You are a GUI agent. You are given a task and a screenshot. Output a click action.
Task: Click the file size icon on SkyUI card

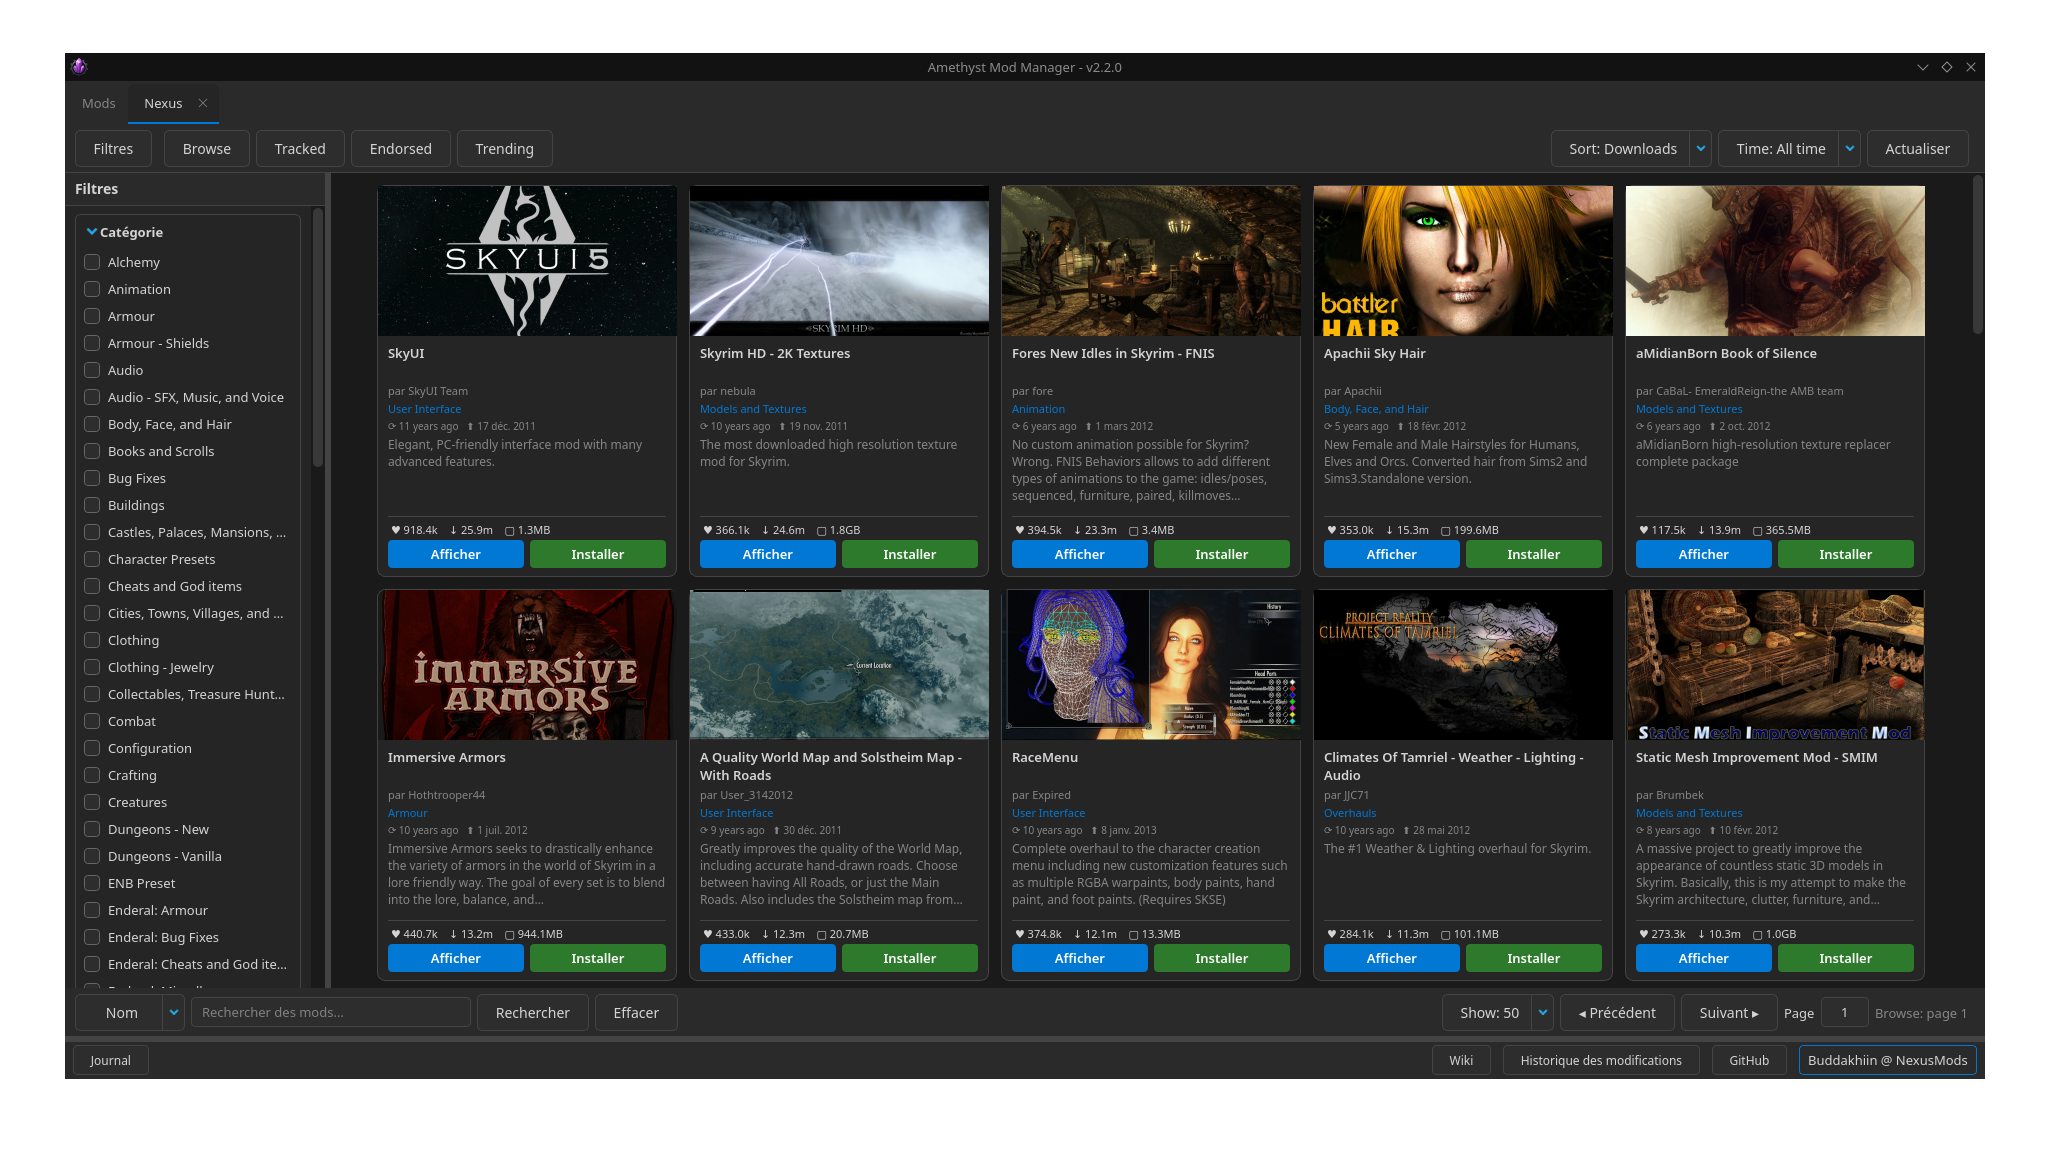(510, 530)
